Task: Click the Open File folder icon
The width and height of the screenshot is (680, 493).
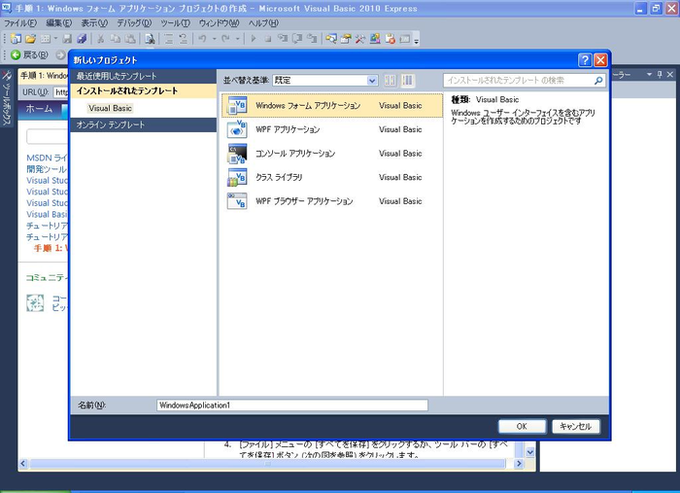Action: click(30, 39)
